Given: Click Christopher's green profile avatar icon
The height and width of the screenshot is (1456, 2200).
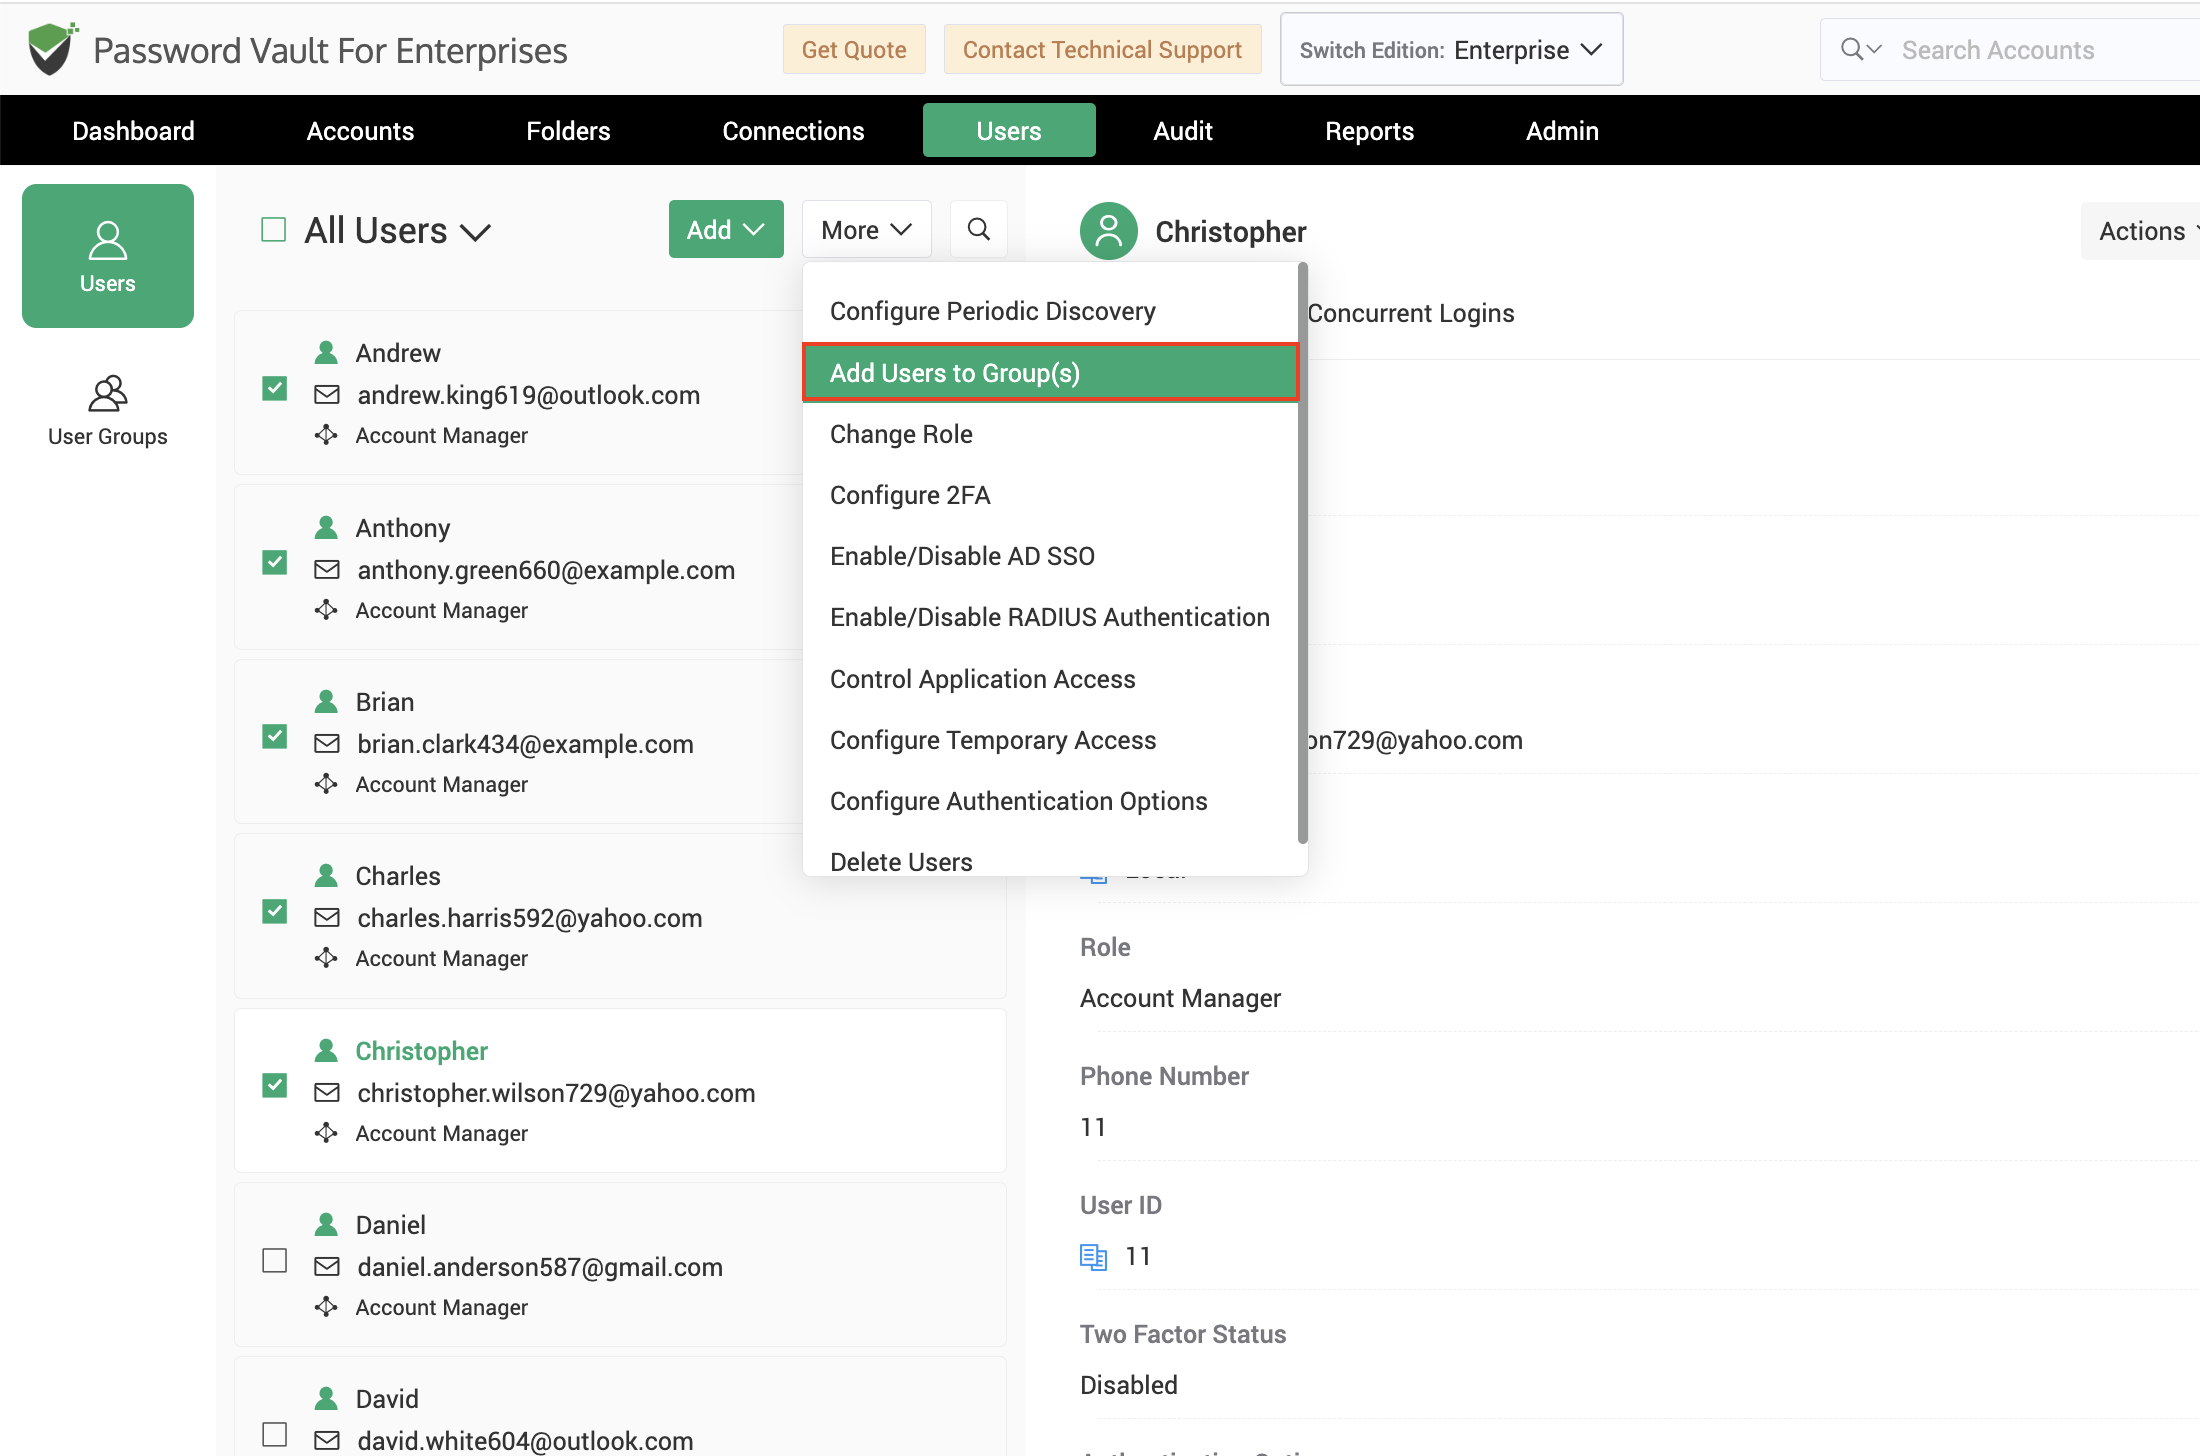Looking at the screenshot, I should (1108, 231).
